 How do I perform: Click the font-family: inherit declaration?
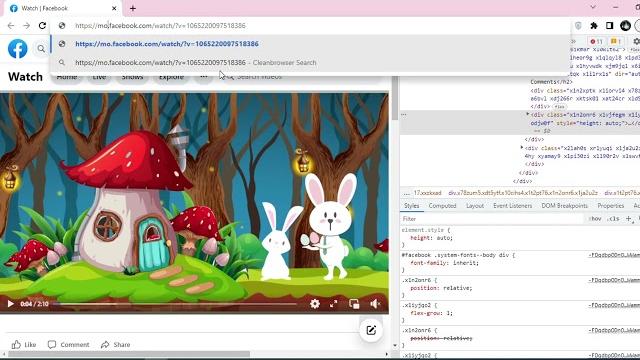[444, 263]
